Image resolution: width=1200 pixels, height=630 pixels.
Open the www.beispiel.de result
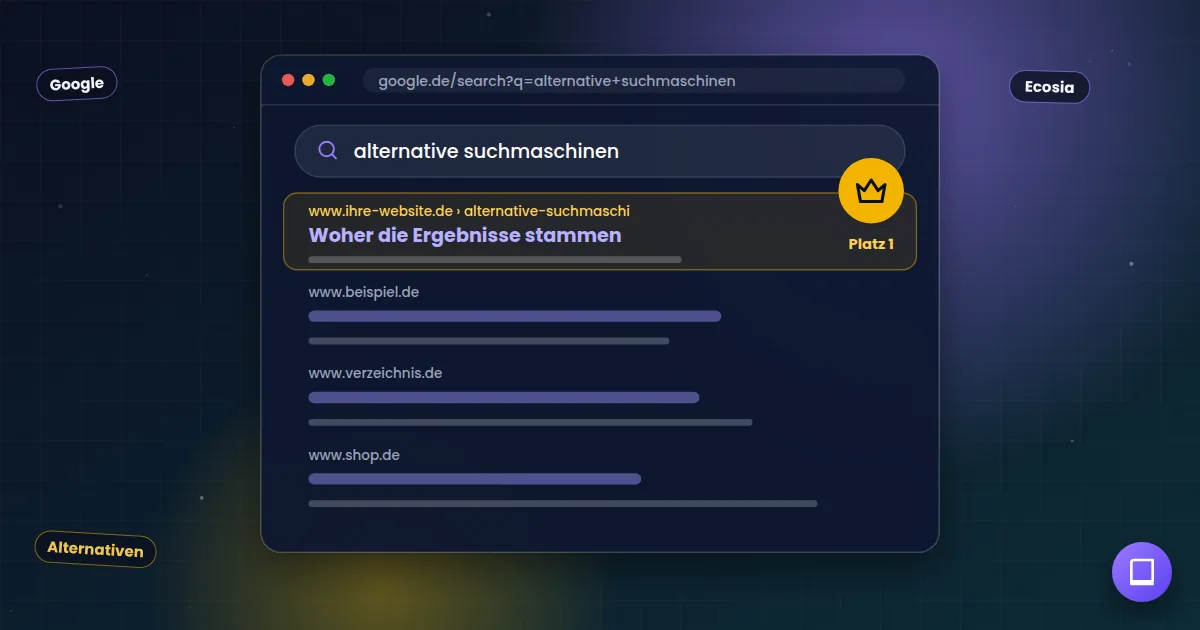point(363,292)
